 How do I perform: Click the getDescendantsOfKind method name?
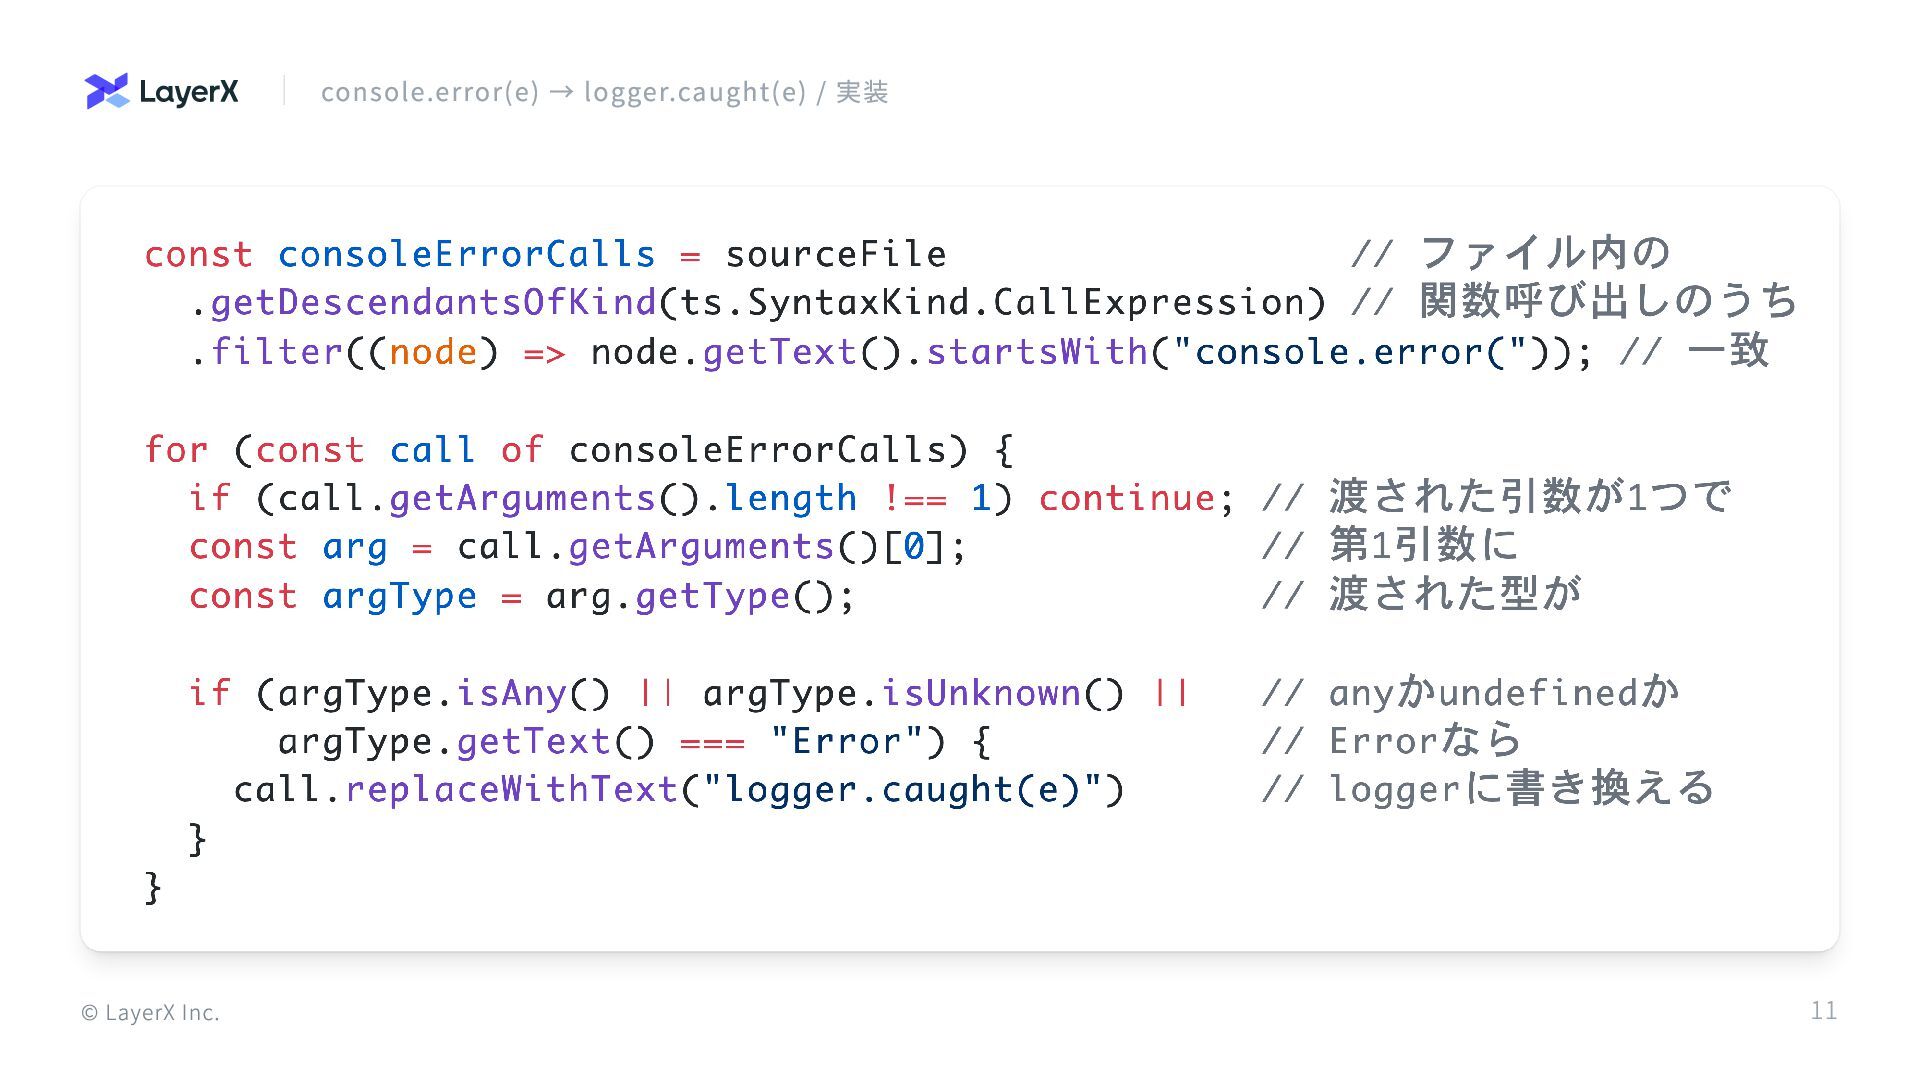click(x=433, y=302)
